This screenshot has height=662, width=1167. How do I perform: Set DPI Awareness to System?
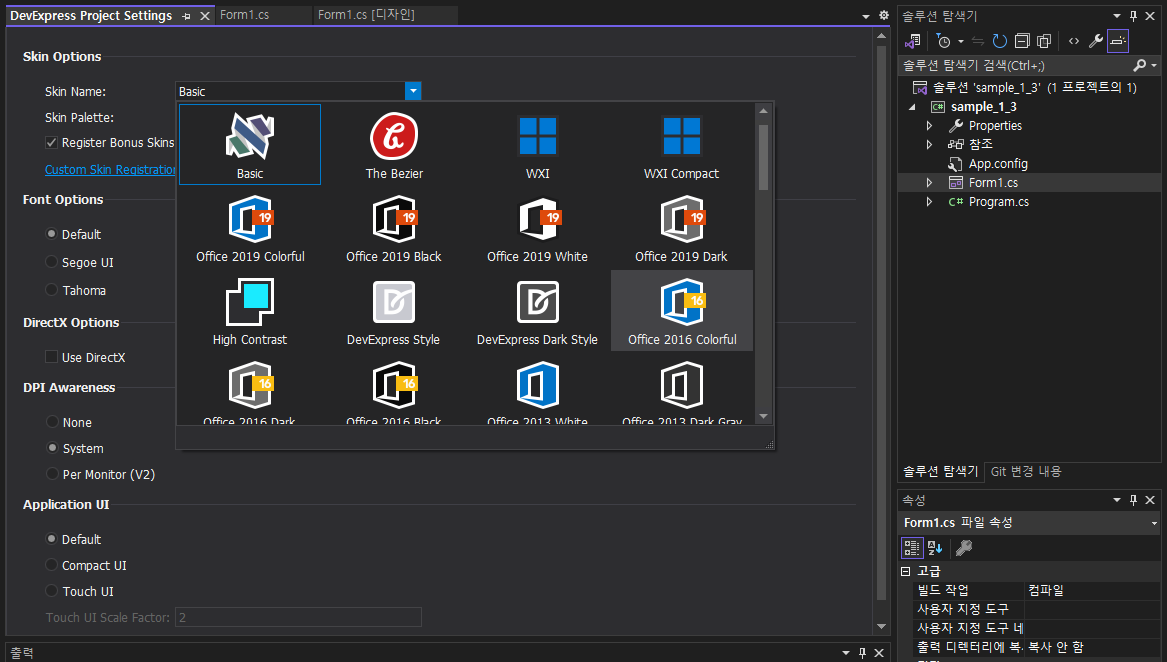[52, 448]
